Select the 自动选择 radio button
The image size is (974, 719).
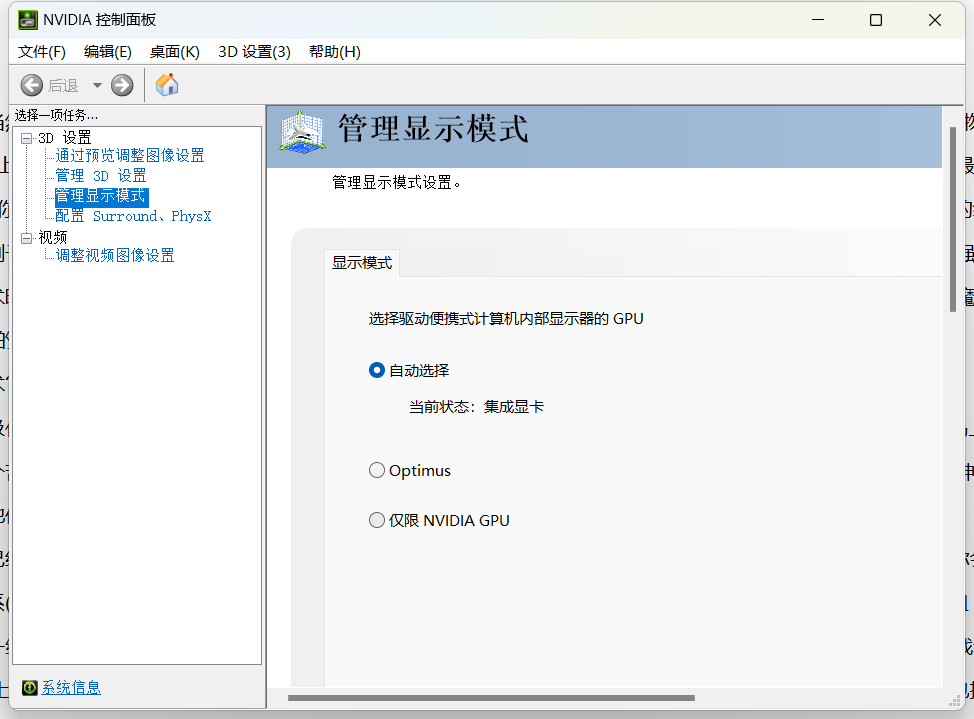click(x=376, y=370)
